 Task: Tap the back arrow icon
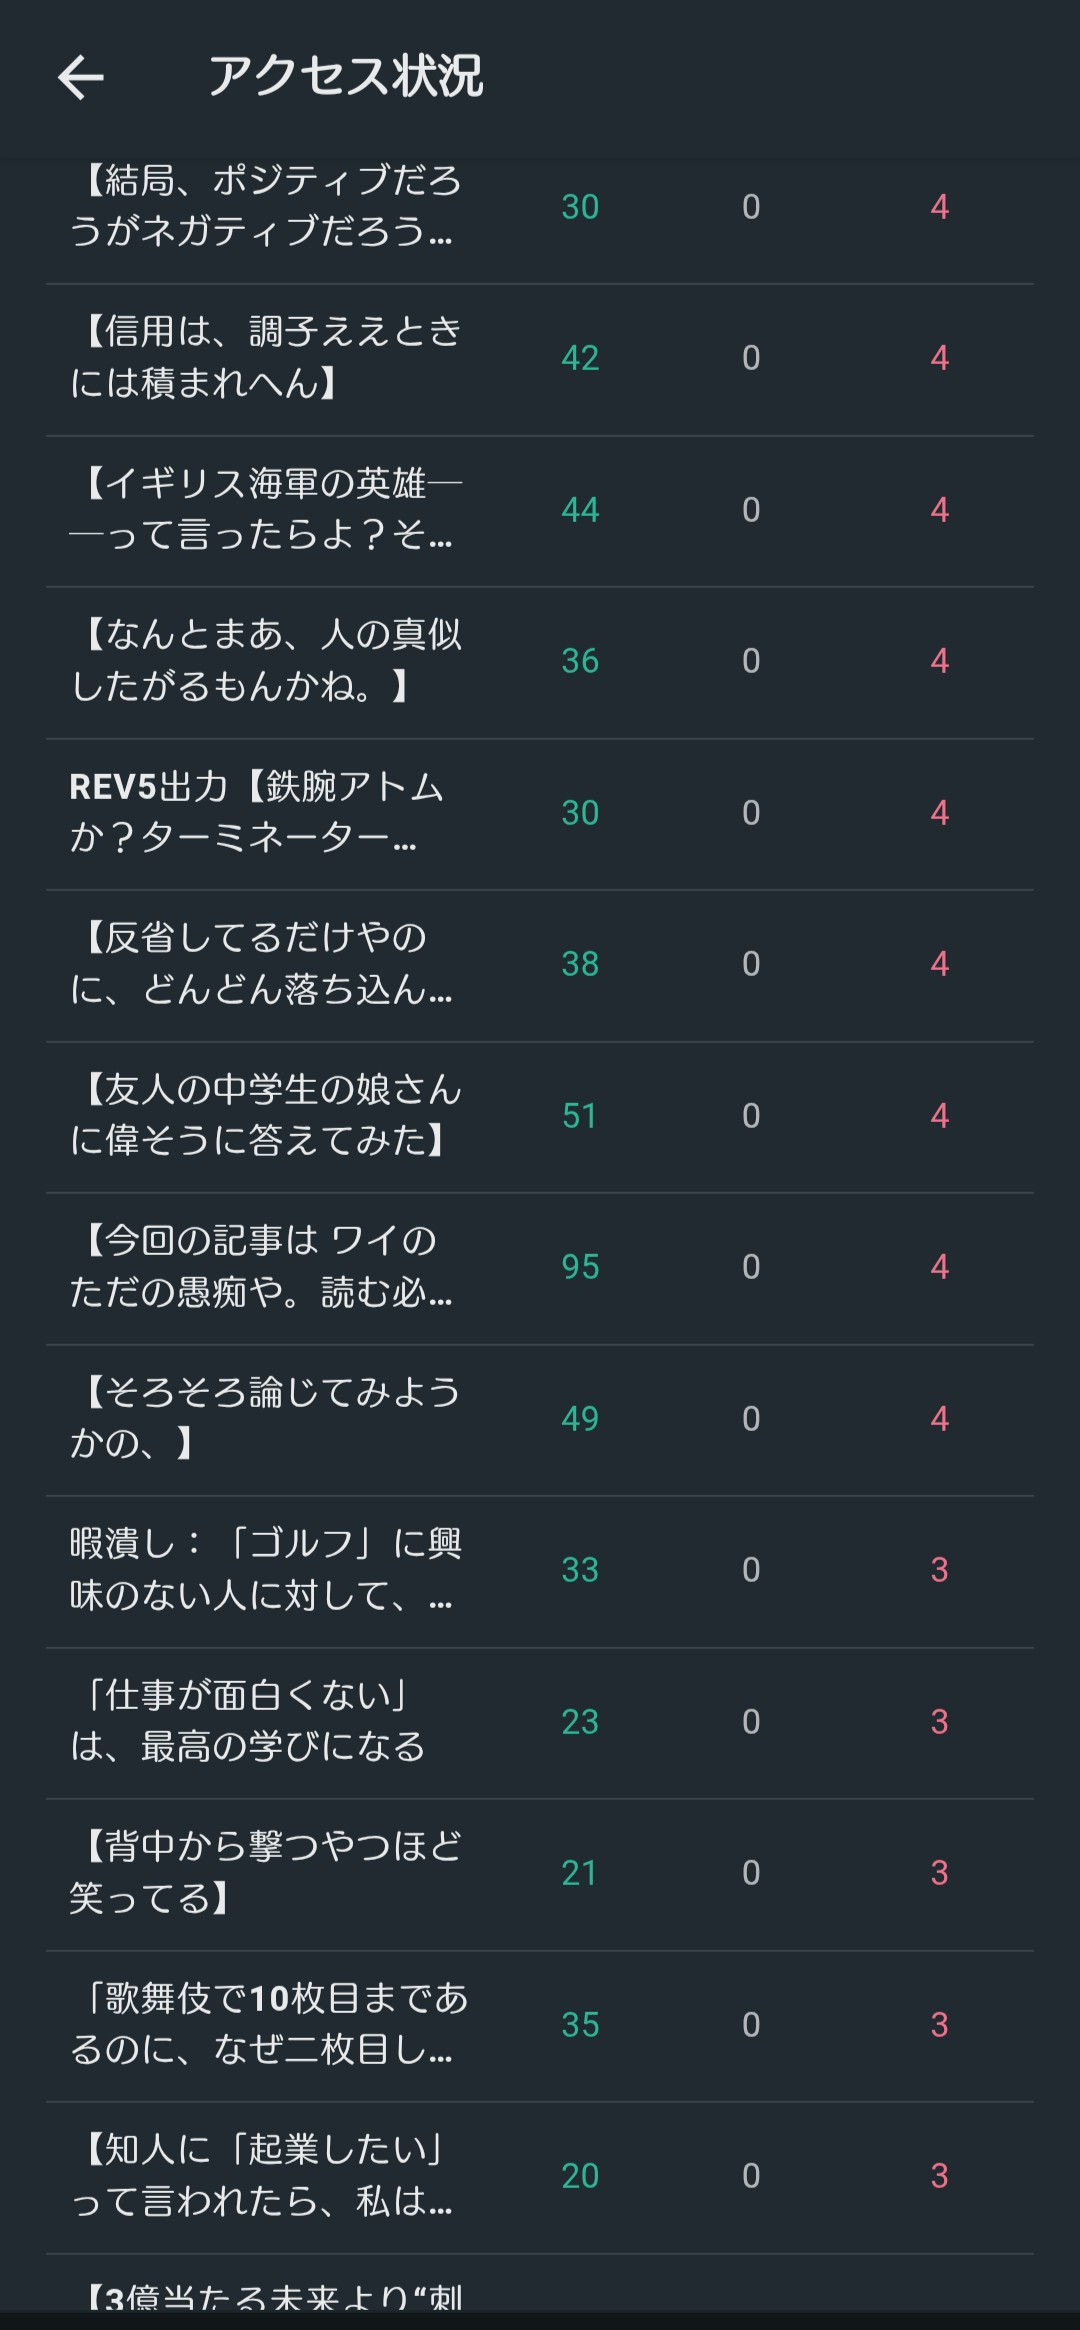tap(81, 78)
